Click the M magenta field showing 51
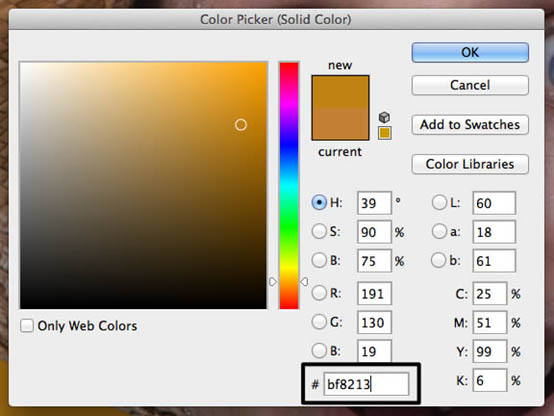Screen dimensions: 554x416 point(490,322)
